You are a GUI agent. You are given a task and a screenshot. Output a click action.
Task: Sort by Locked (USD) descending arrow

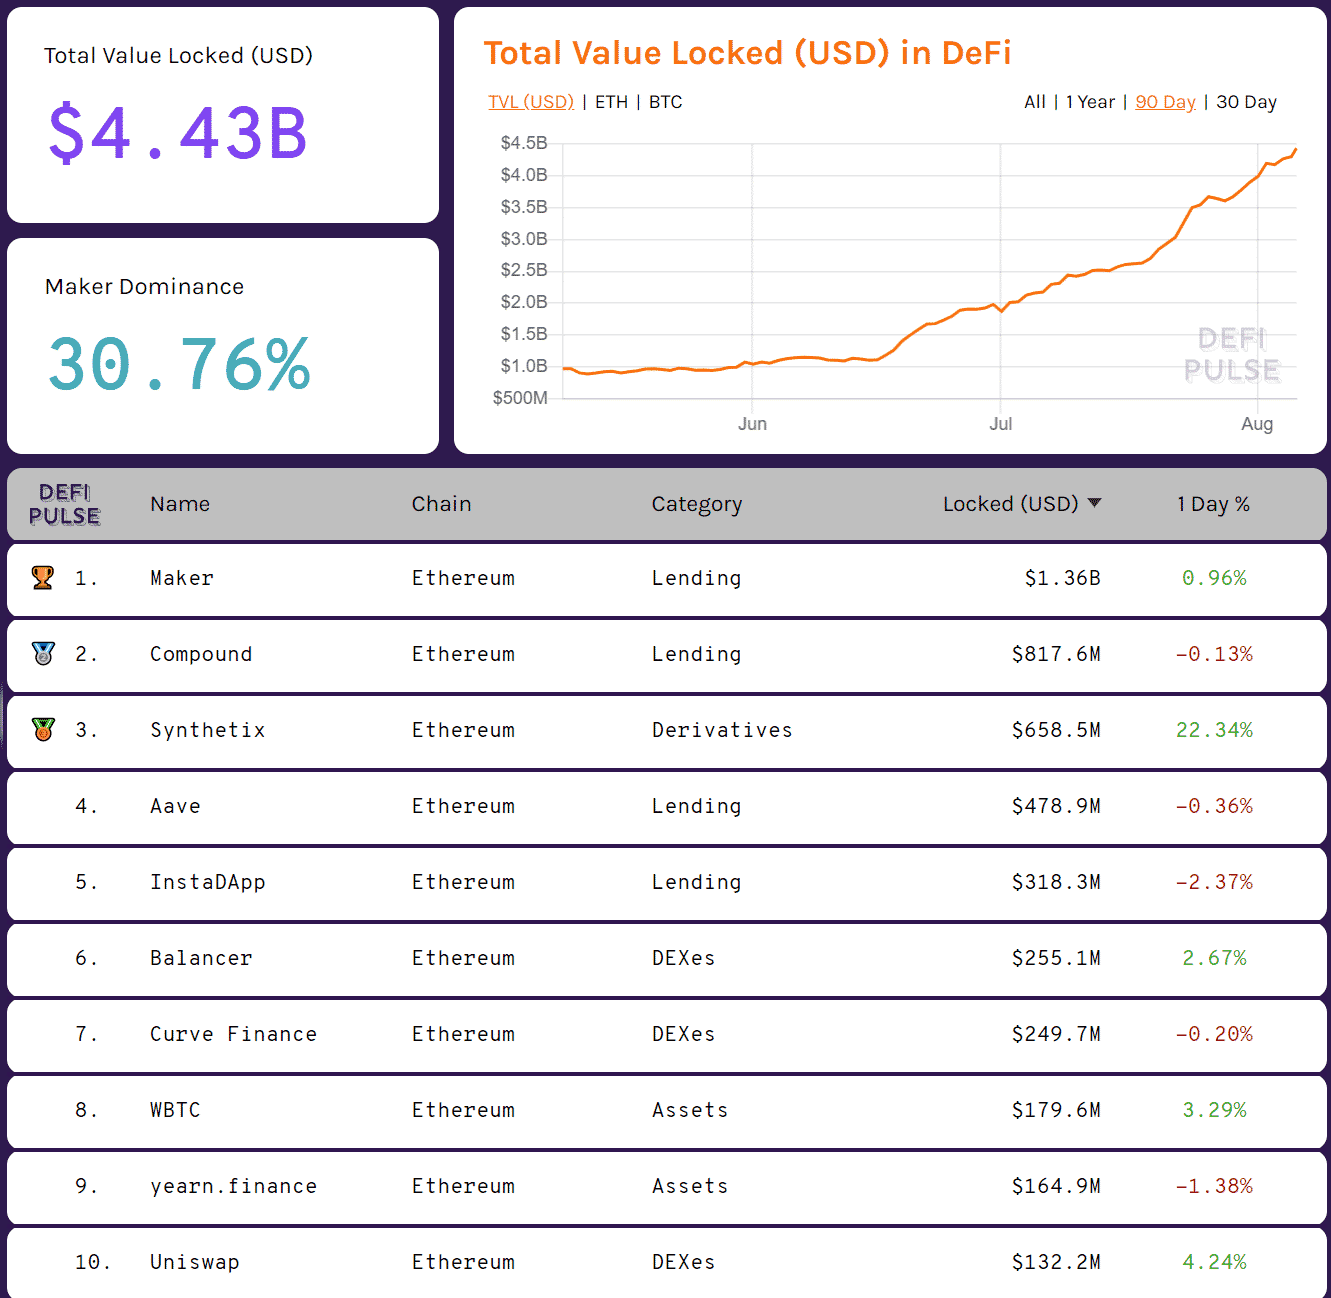[x=1094, y=503]
